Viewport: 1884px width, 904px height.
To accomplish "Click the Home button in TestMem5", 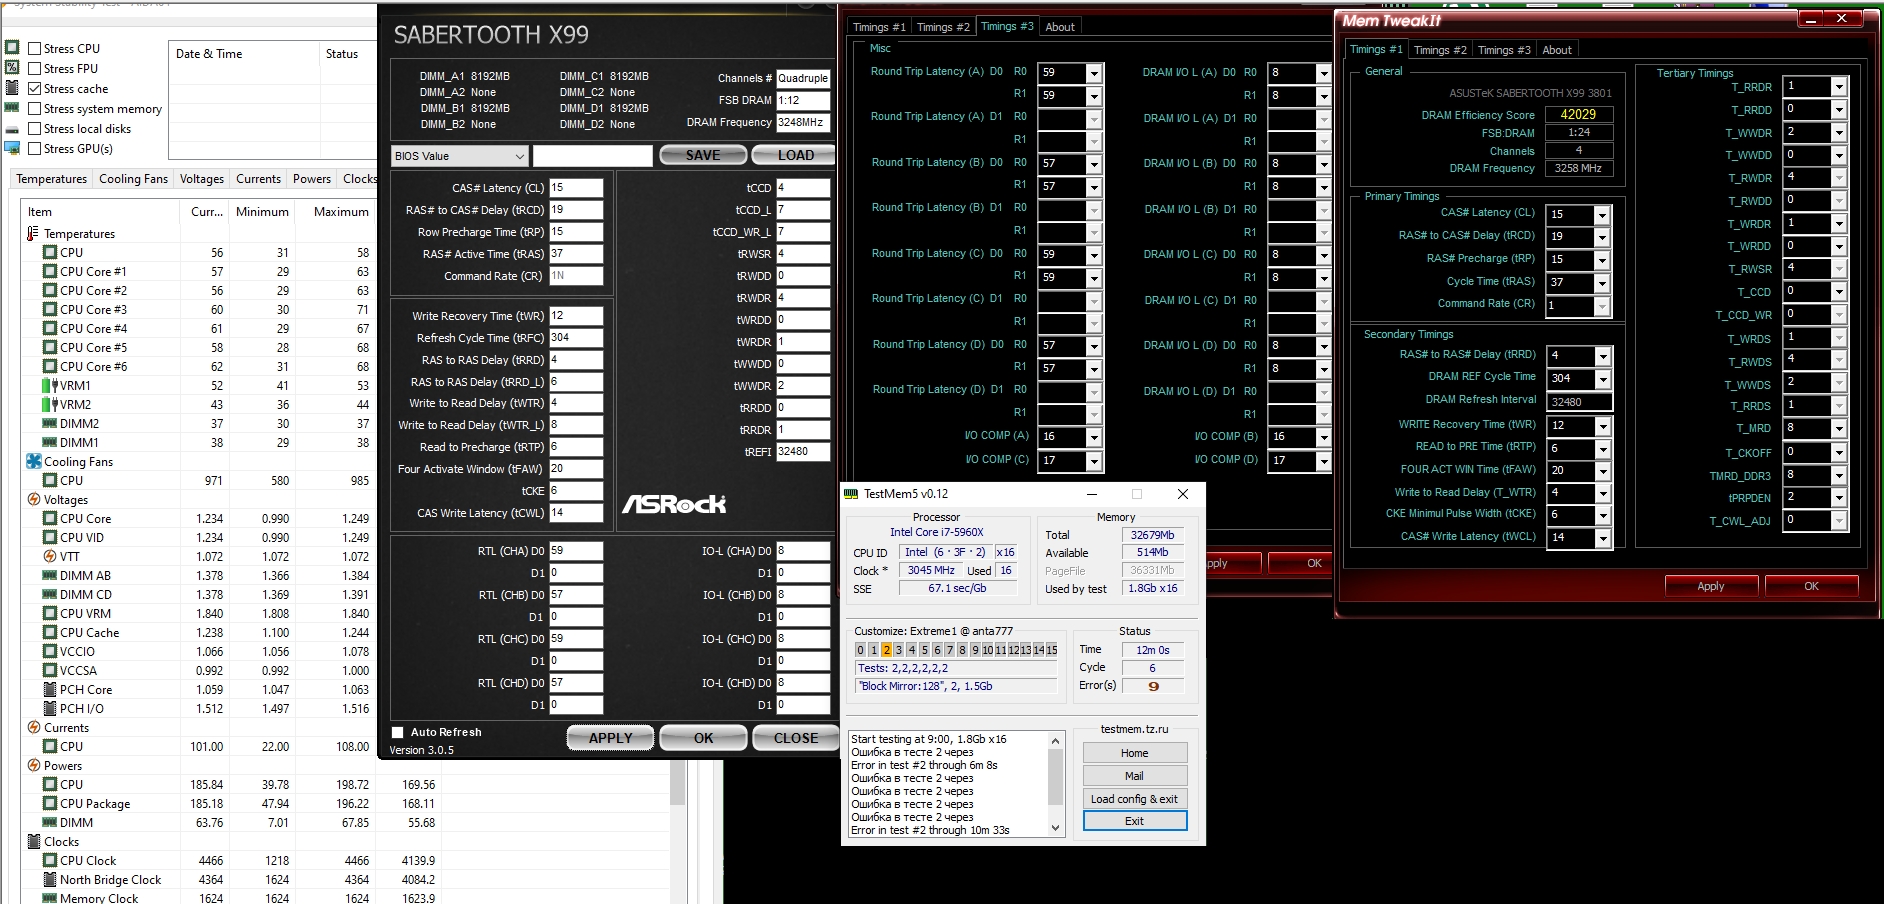I will [x=1134, y=753].
